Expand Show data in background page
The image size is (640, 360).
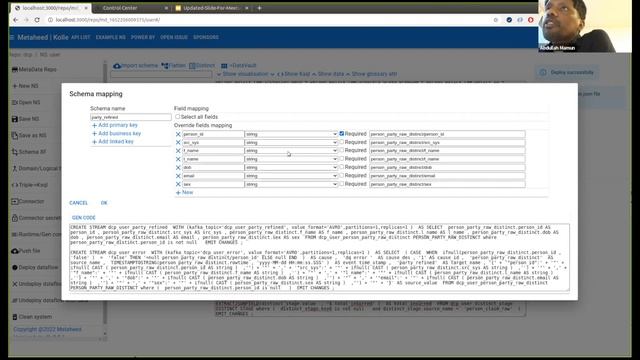pos(328,74)
